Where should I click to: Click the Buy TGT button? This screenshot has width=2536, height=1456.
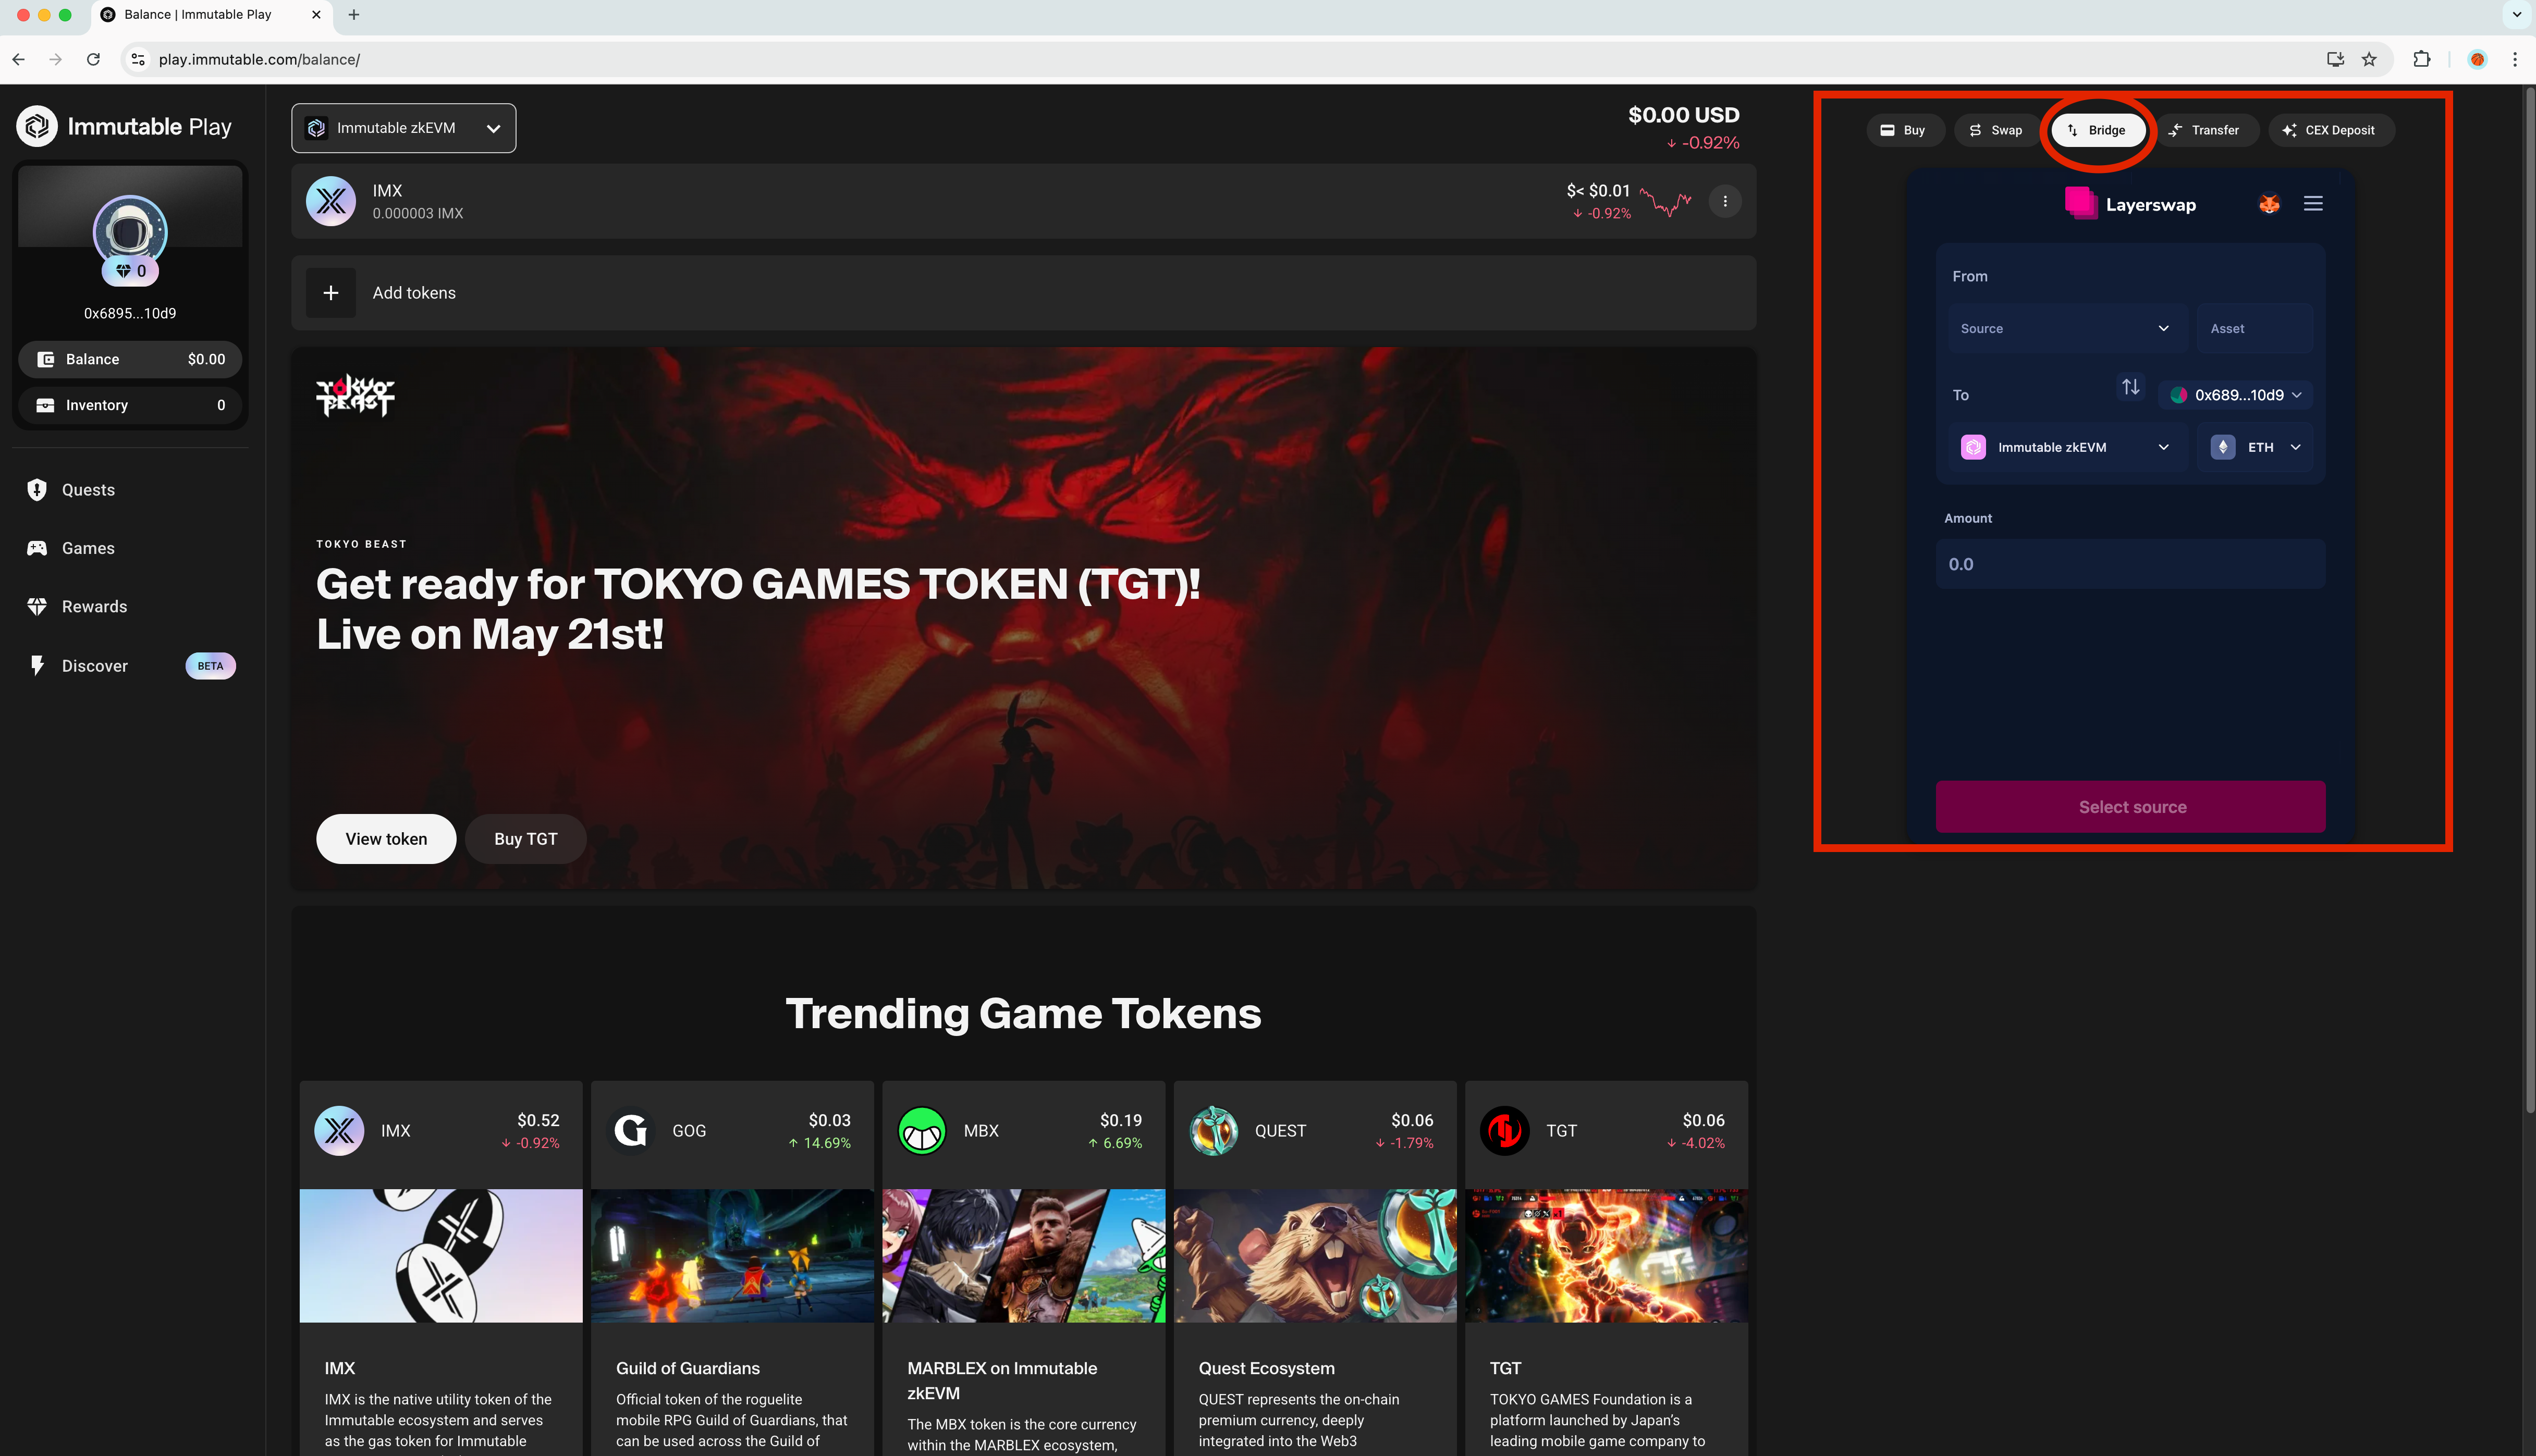tap(526, 839)
